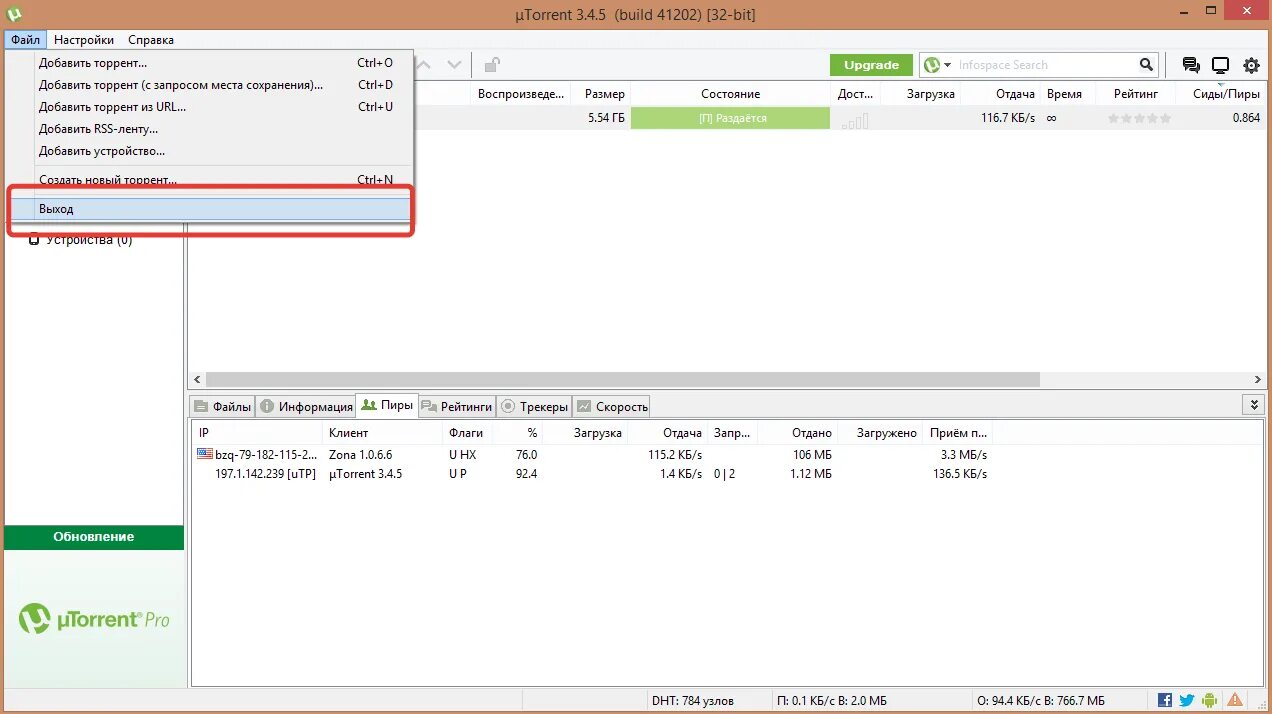The width and height of the screenshot is (1272, 714).
Task: Focus the Infospace Search field
Action: point(1045,65)
